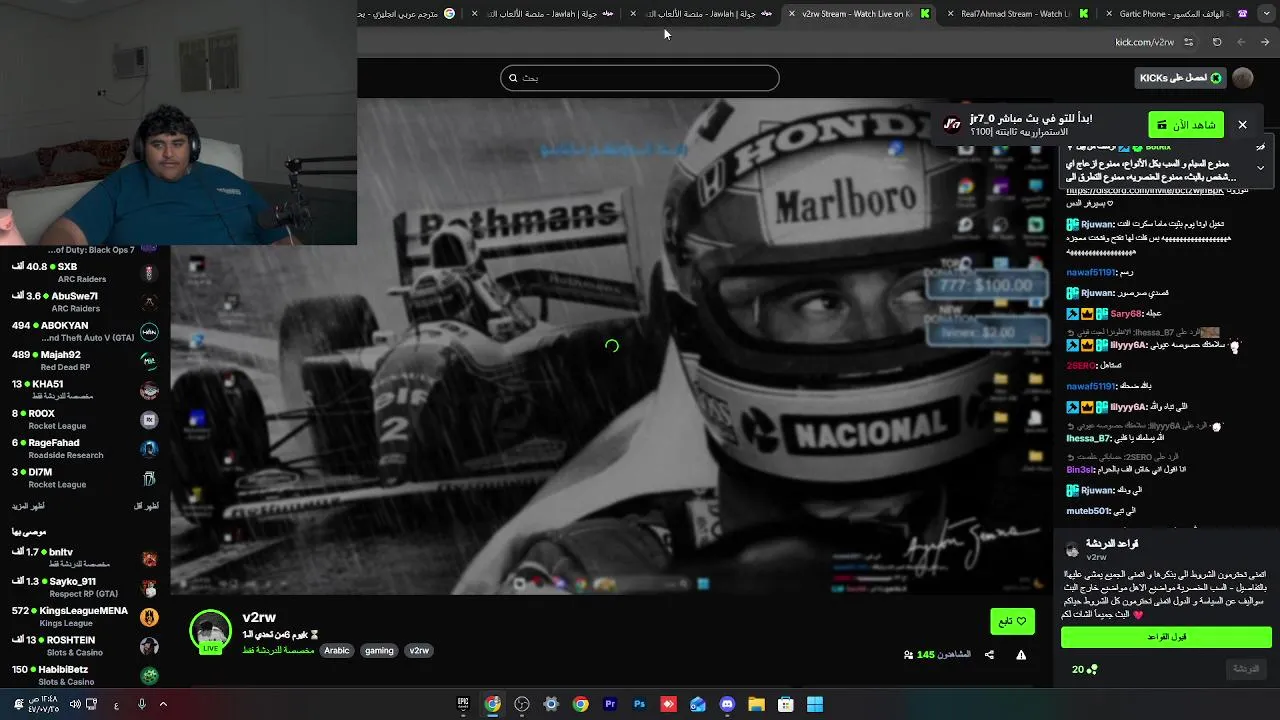Open File Explorer from the taskbar
The width and height of the screenshot is (1280, 720).
[x=756, y=704]
